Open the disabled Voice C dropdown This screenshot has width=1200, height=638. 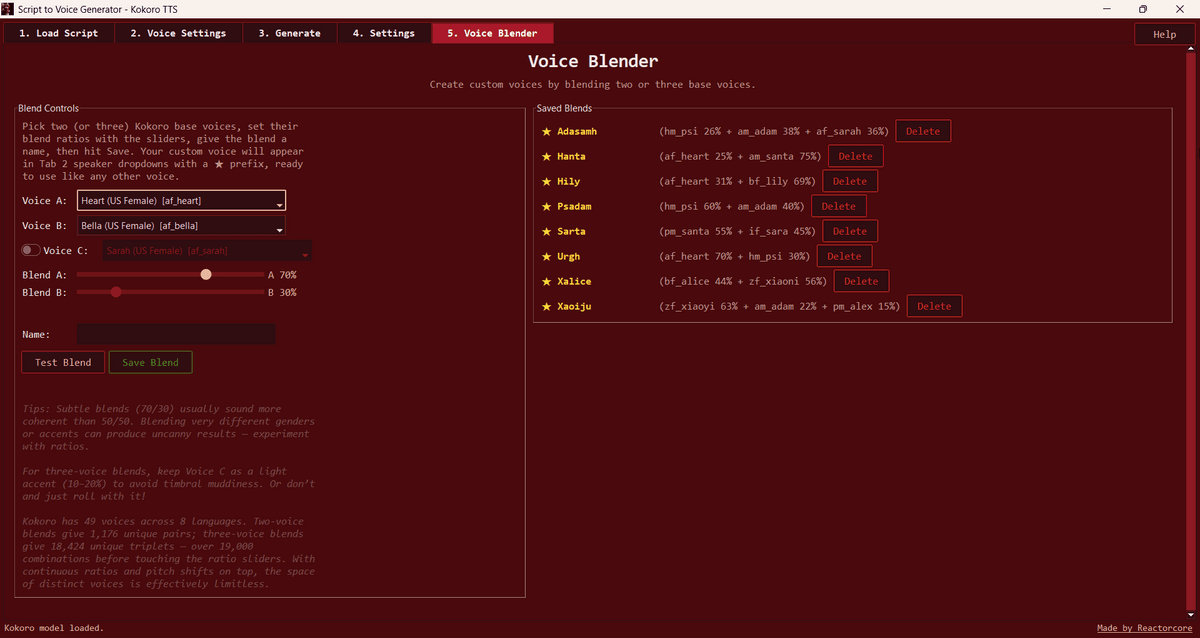[207, 250]
